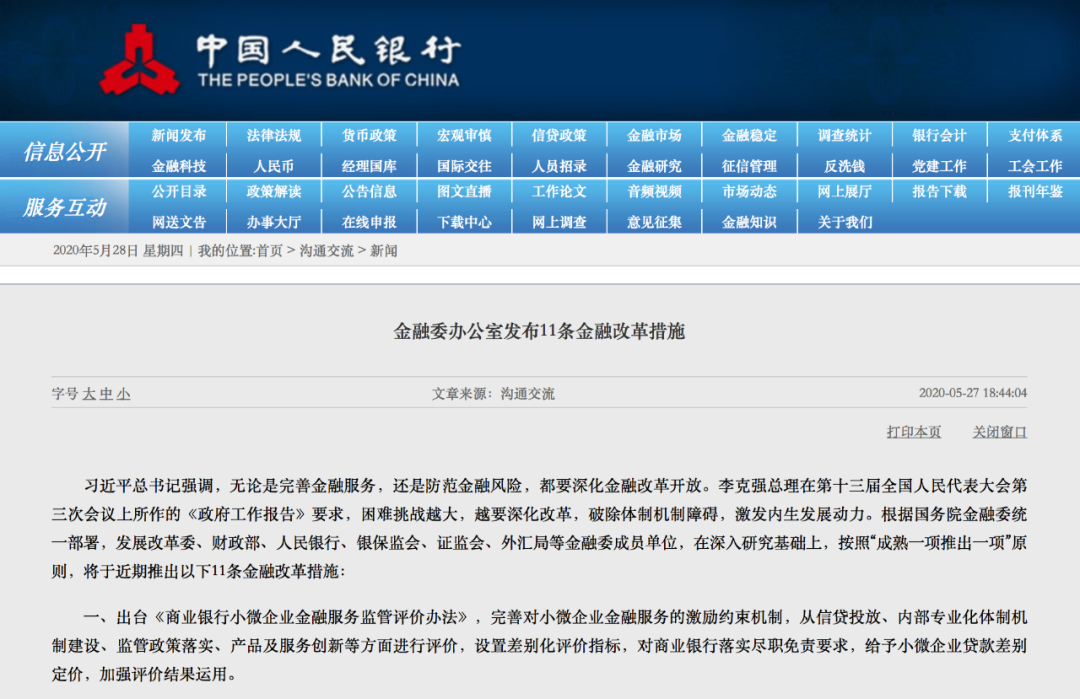Click 打印本页 to print the page
This screenshot has width=1080, height=699.
[x=913, y=432]
